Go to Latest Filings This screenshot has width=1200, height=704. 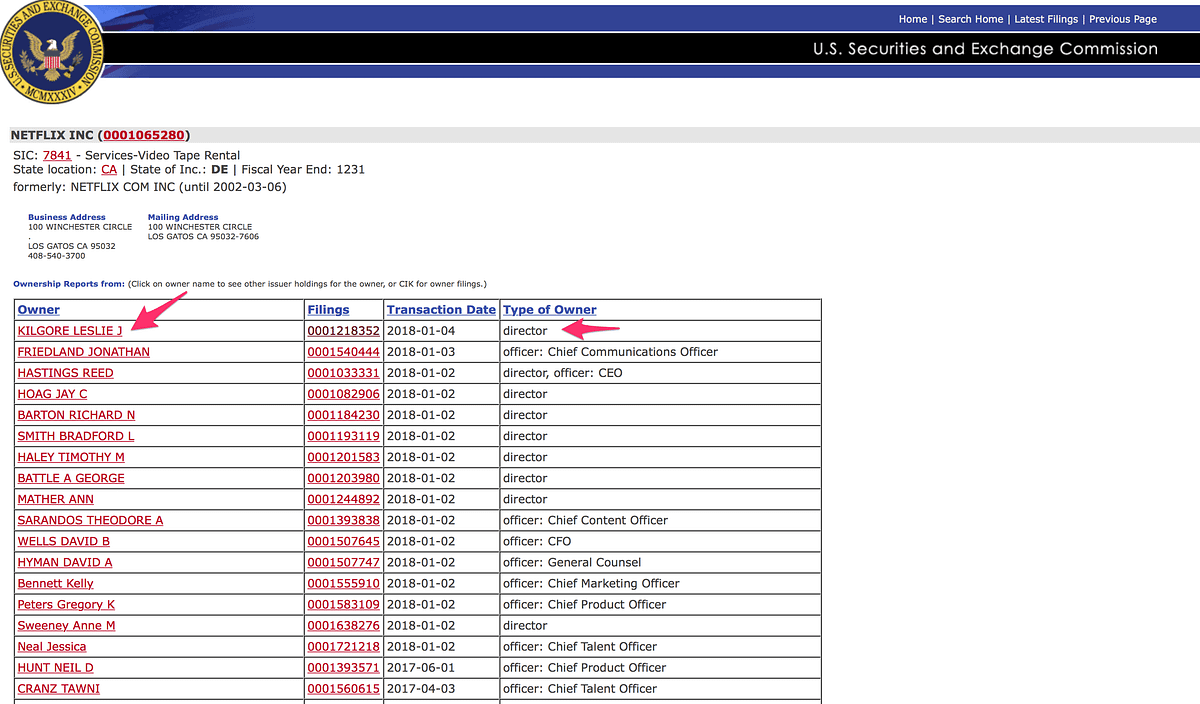pyautogui.click(x=1046, y=19)
